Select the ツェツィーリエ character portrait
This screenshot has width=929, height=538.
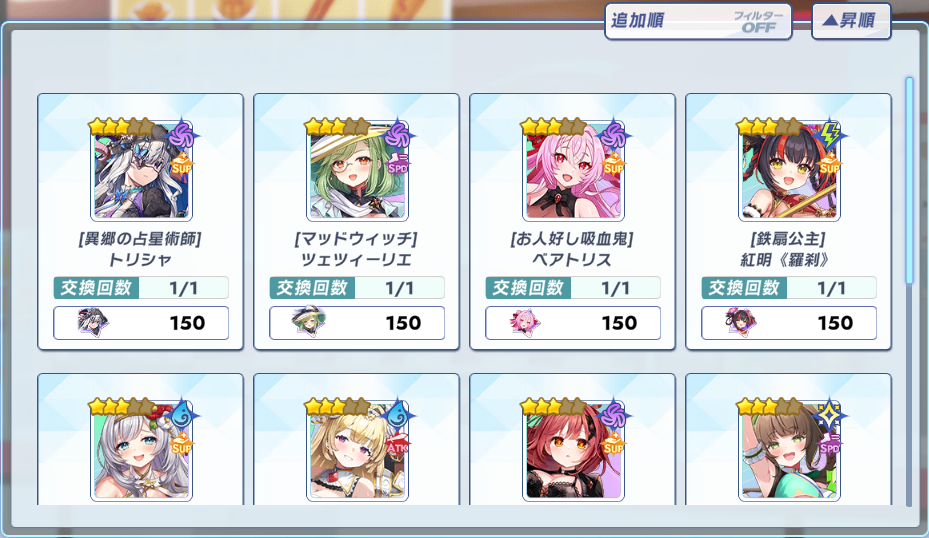(x=357, y=171)
